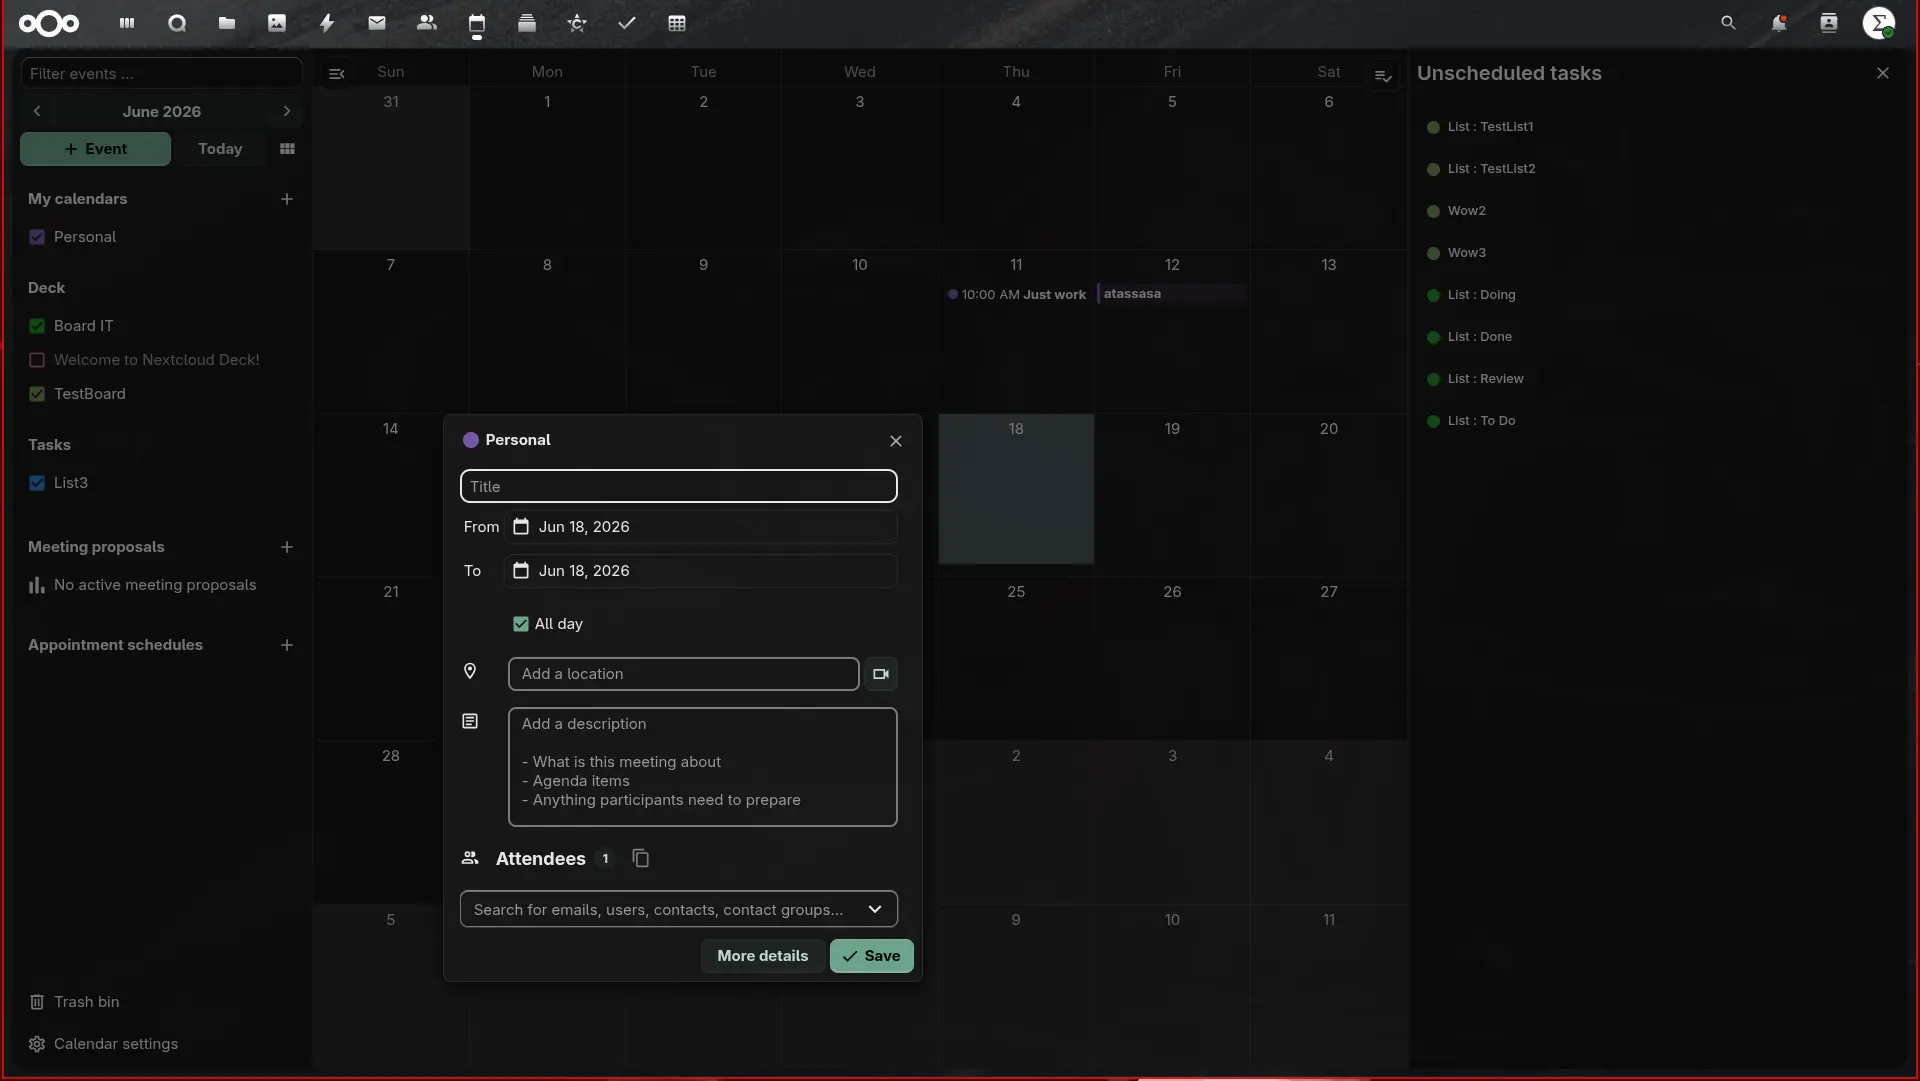This screenshot has height=1081, width=1920.
Task: Copy attendees list icon
Action: tap(641, 858)
